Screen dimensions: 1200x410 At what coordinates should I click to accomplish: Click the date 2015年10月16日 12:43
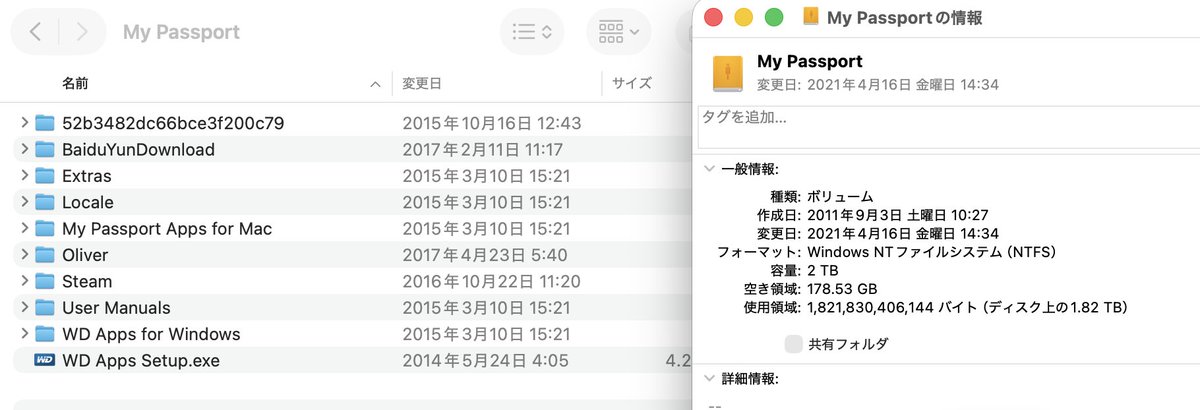tap(492, 123)
